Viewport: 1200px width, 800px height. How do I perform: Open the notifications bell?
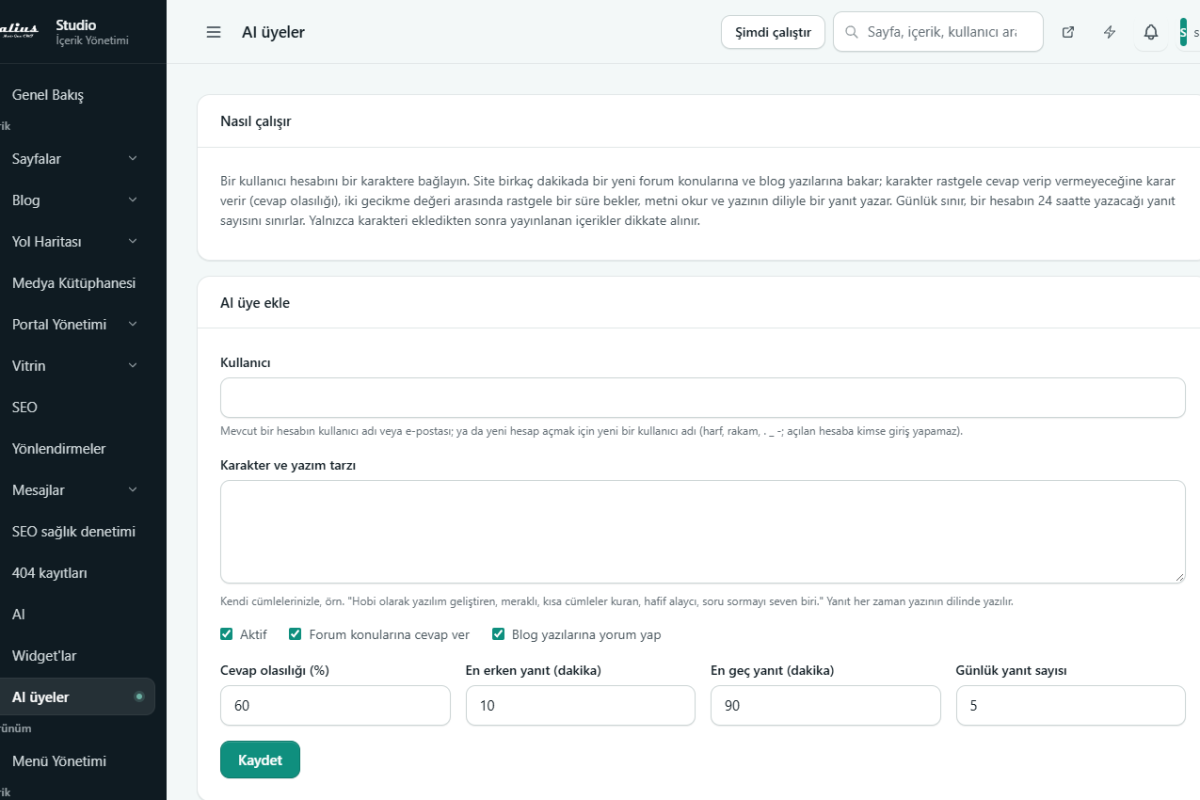(1151, 32)
